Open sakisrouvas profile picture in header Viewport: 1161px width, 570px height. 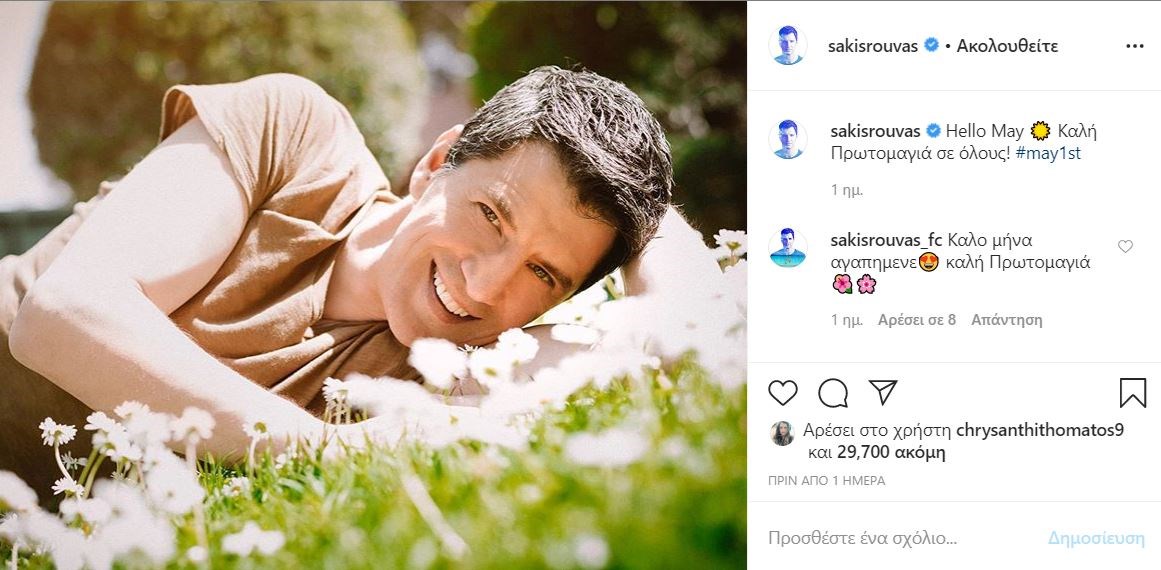(x=788, y=46)
